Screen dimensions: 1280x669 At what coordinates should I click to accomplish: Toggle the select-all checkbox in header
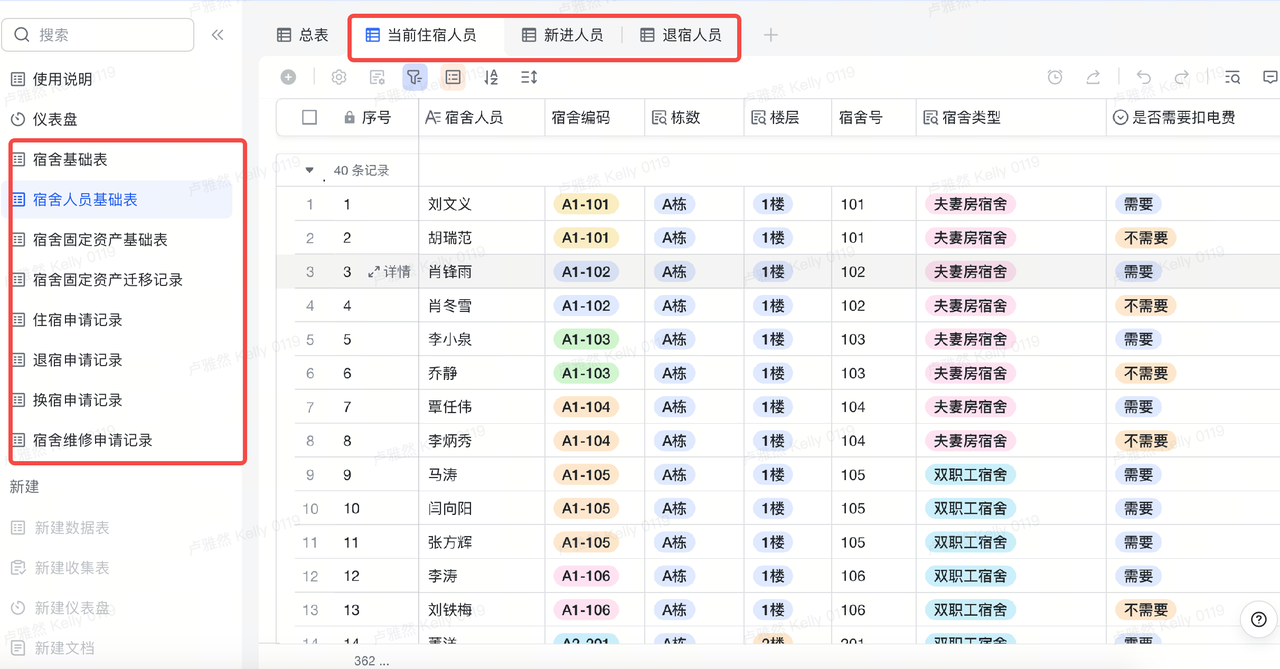pyautogui.click(x=309, y=117)
